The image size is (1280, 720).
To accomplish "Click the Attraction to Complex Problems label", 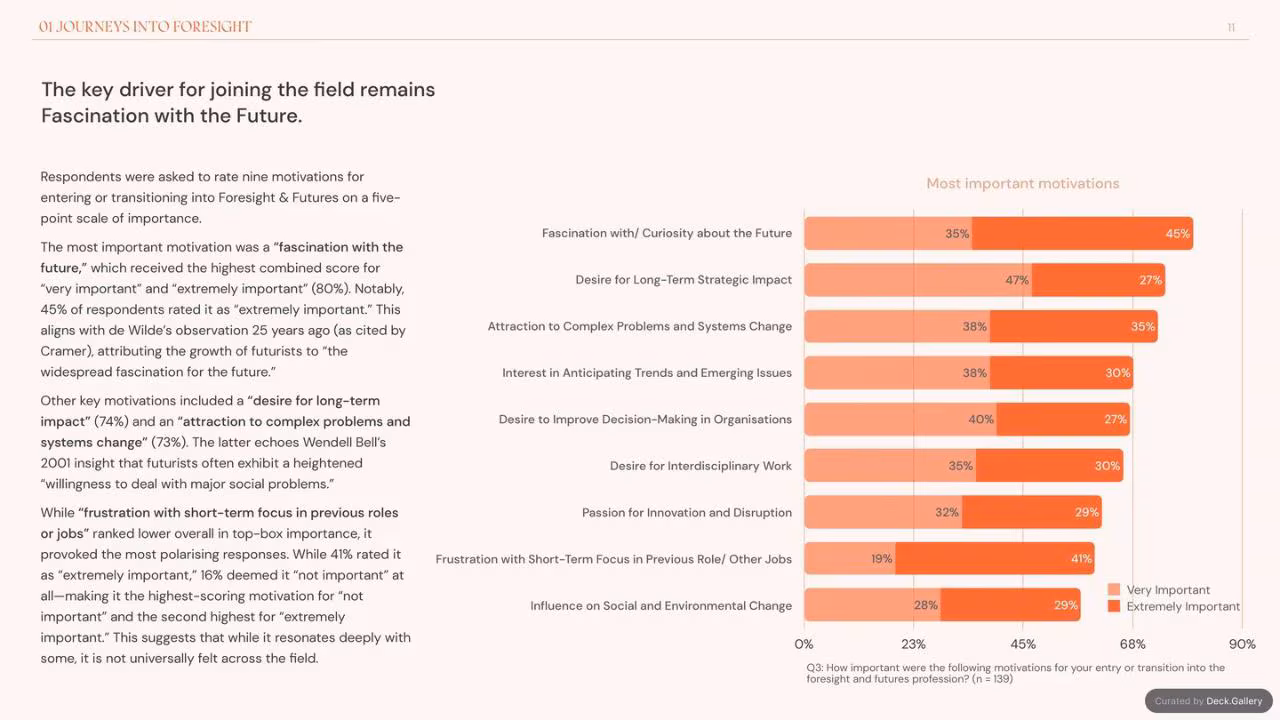I will [x=640, y=326].
